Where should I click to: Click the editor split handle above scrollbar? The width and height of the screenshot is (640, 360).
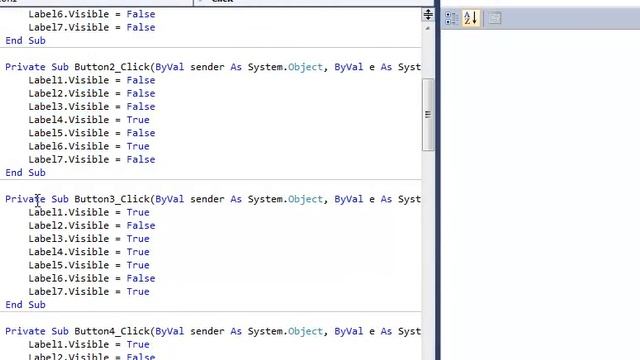pos(428,15)
